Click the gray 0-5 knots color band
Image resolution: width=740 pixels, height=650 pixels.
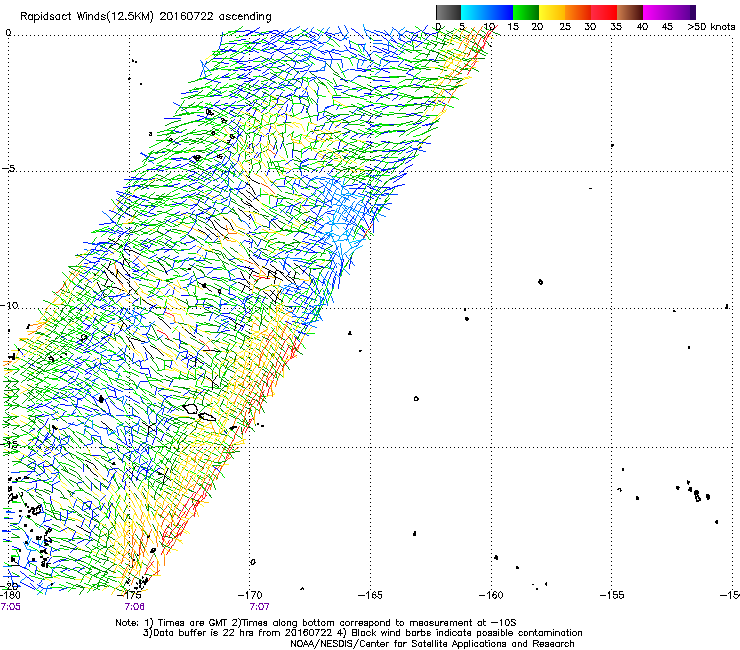point(448,12)
